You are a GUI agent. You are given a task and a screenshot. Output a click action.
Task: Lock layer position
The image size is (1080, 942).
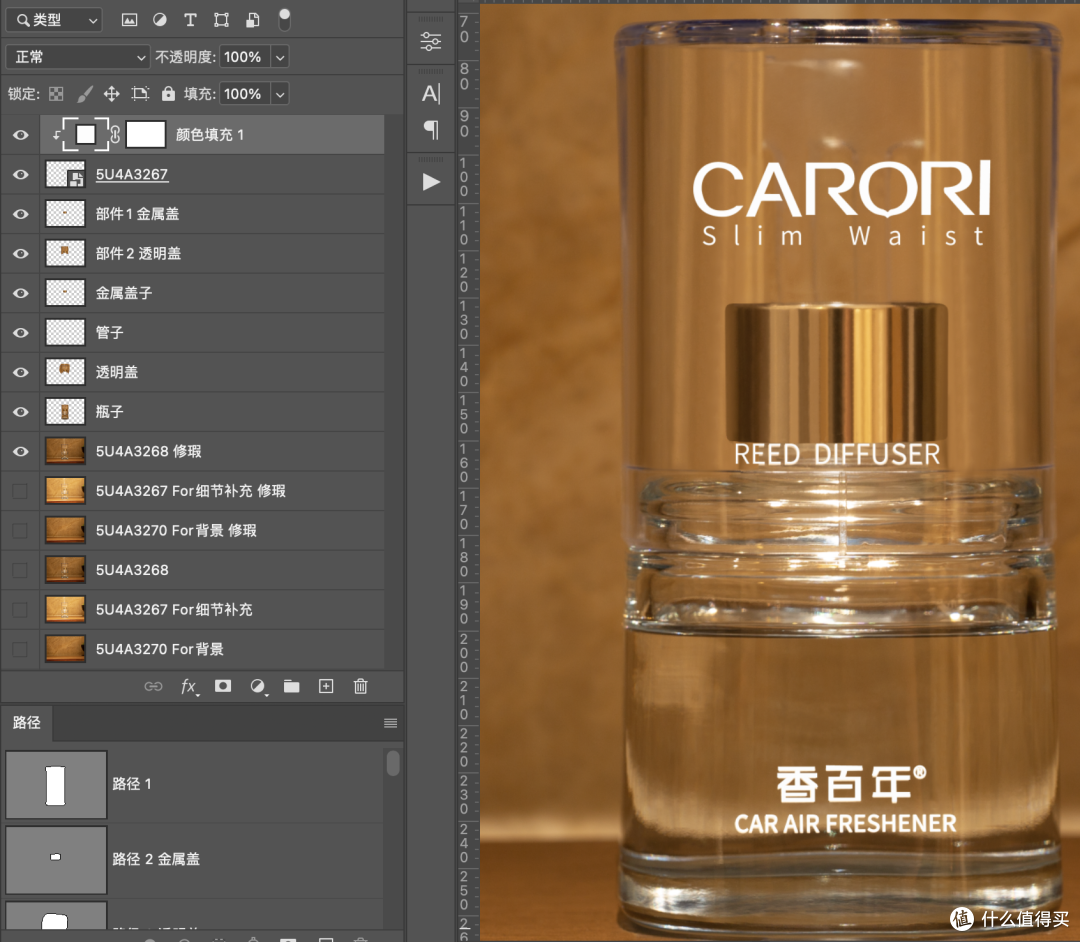112,94
